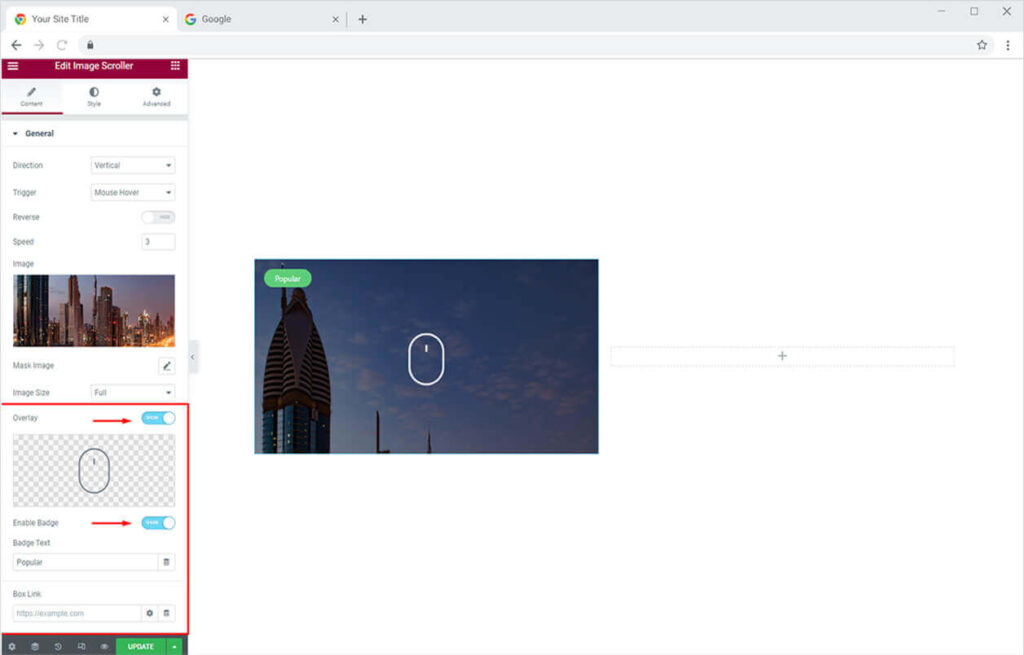This screenshot has height=655, width=1024.
Task: Open the Direction dropdown set to Vertical
Action: tap(133, 166)
